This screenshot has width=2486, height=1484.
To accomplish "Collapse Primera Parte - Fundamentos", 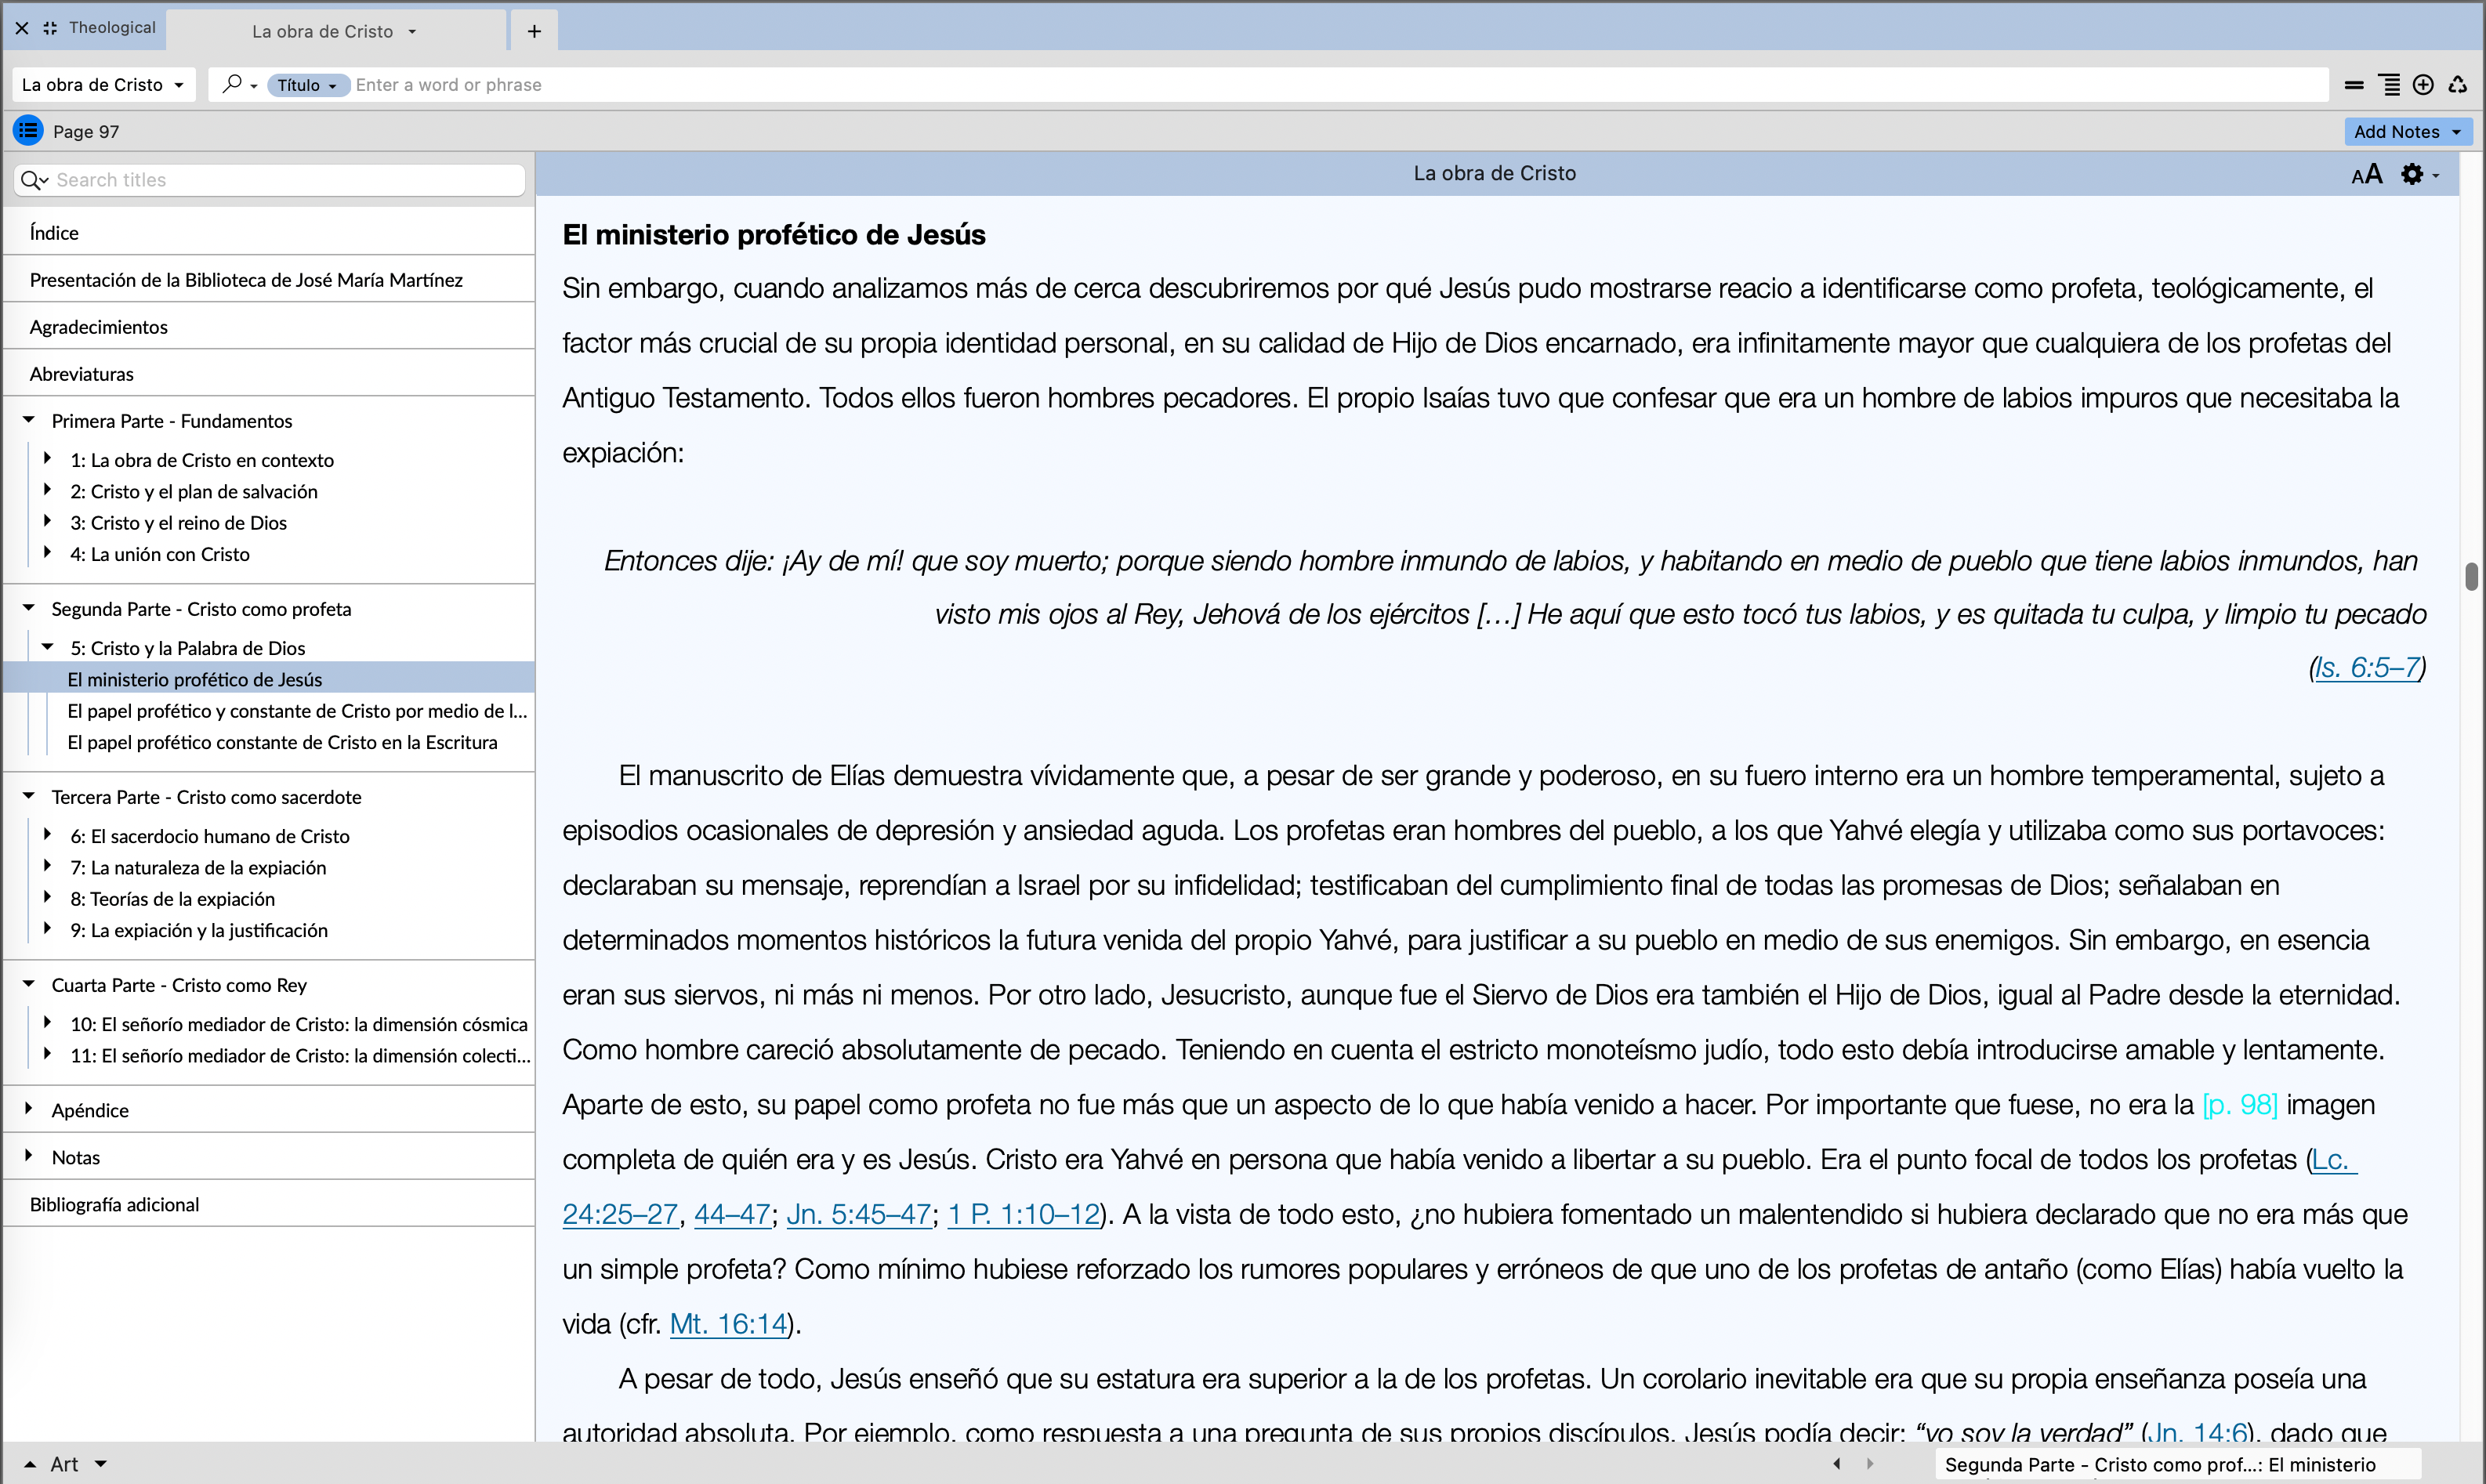I will click(x=29, y=420).
